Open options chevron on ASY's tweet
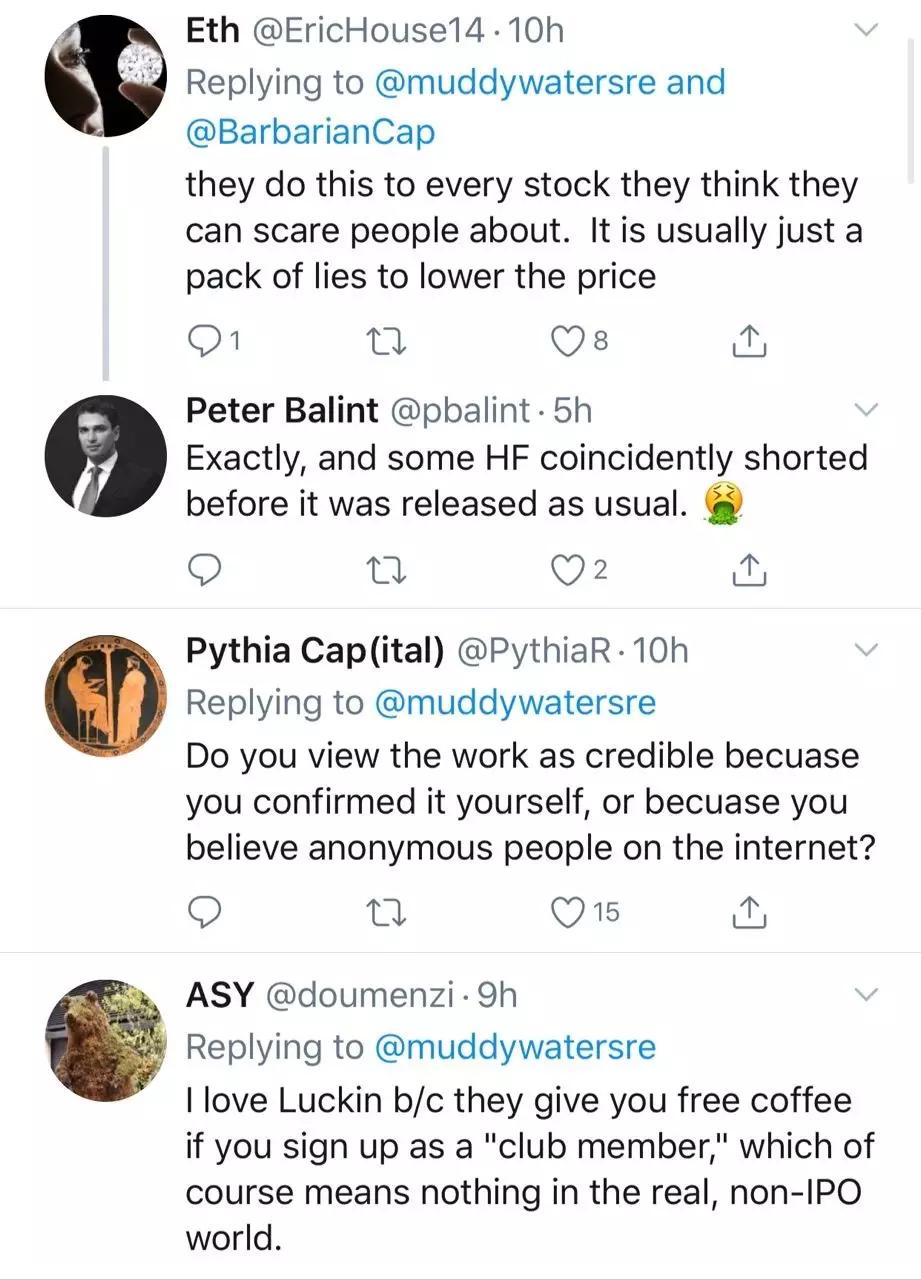 [866, 995]
